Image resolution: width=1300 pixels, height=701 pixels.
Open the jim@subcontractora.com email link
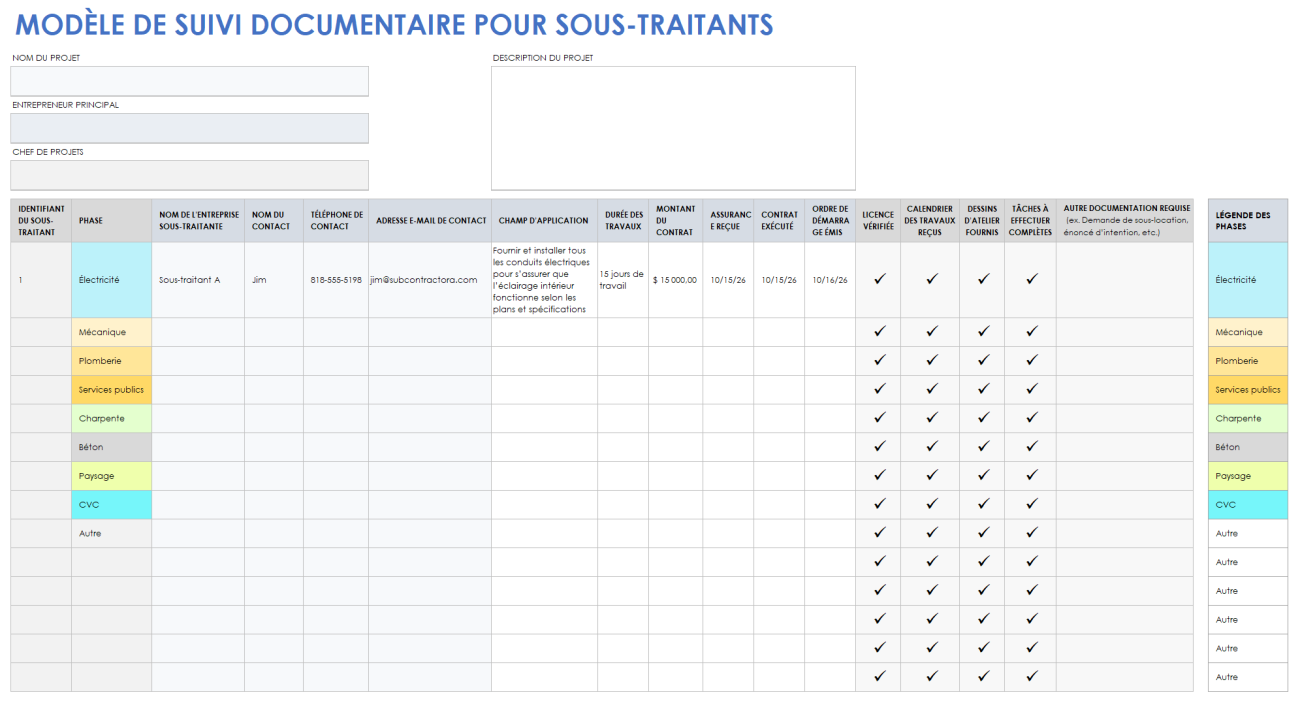click(422, 280)
